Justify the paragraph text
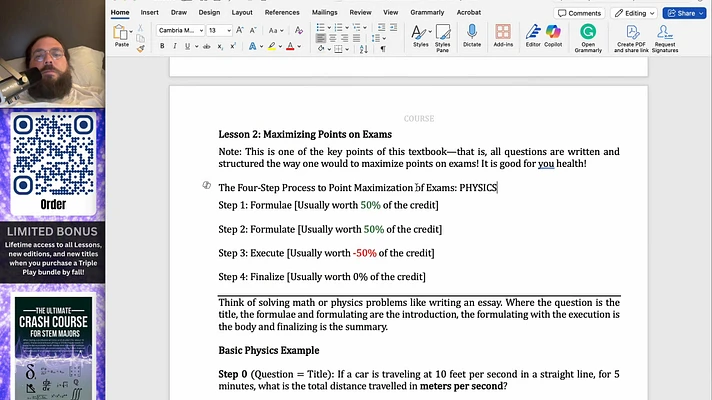The image size is (712, 400). pyautogui.click(x=356, y=38)
